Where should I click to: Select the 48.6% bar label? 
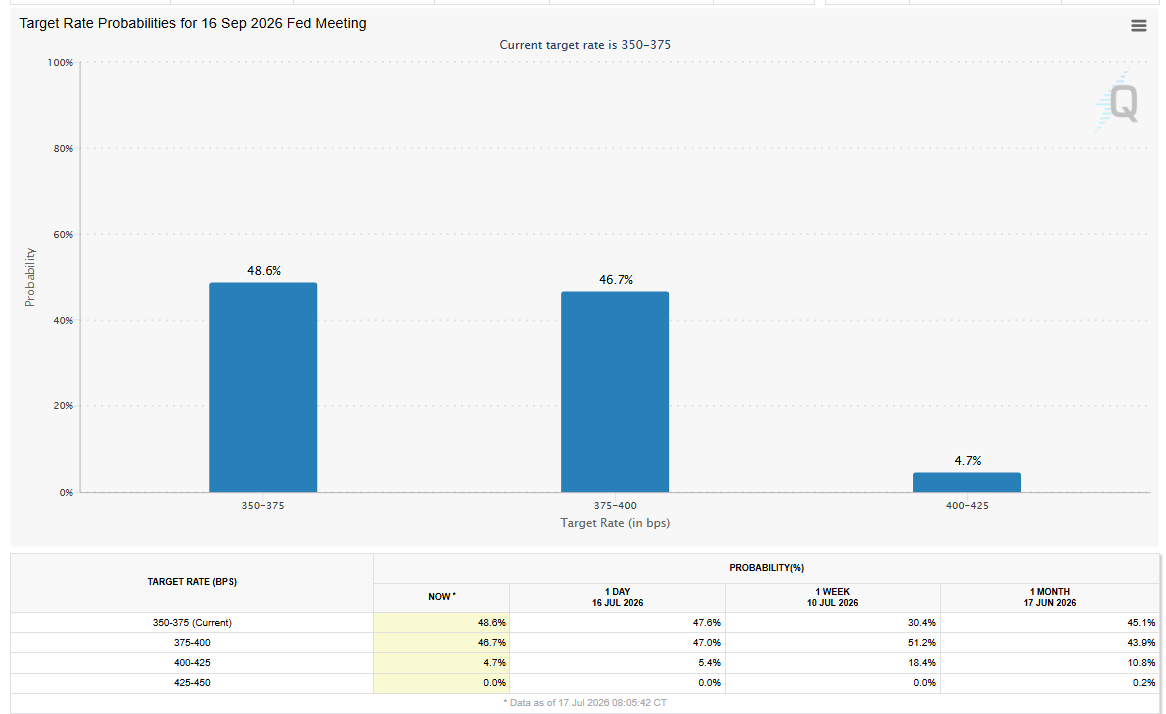pyautogui.click(x=264, y=271)
